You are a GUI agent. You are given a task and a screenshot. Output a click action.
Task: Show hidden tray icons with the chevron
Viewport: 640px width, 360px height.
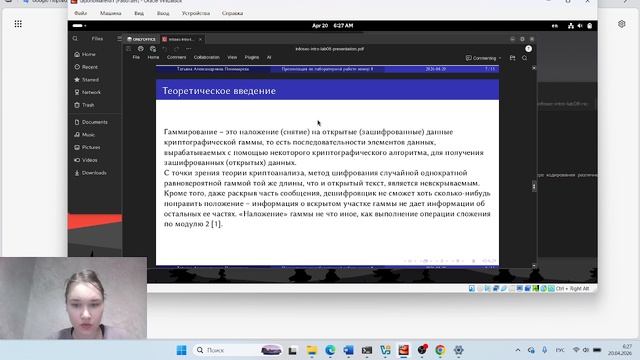click(518, 350)
